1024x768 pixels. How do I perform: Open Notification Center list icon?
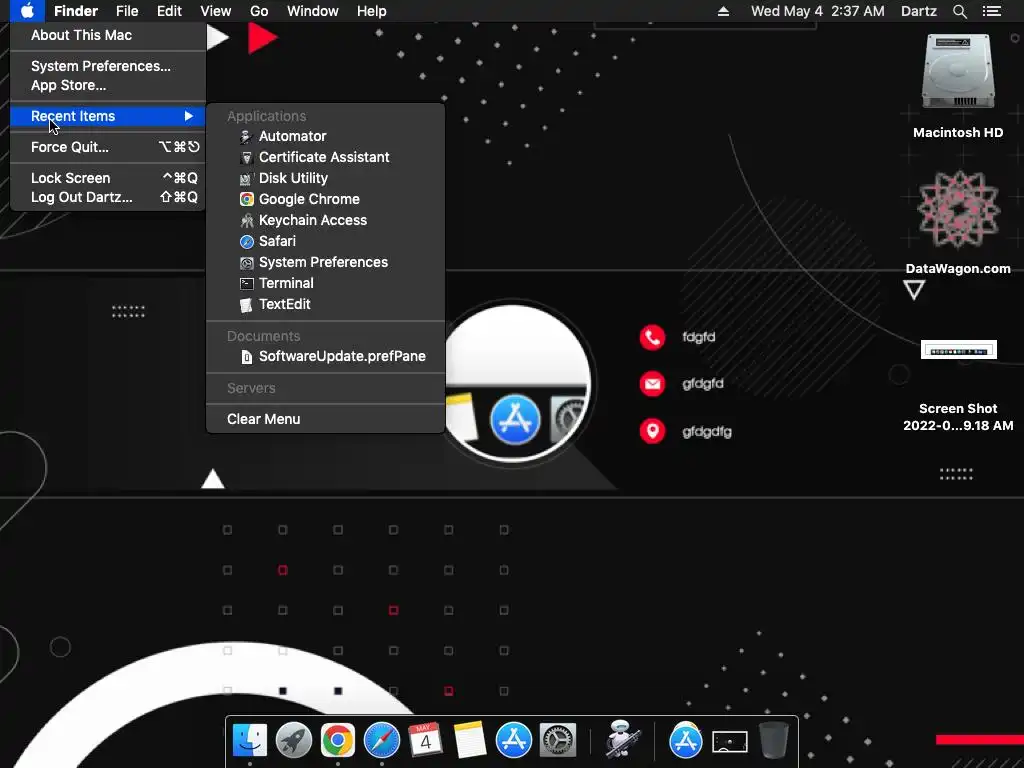(x=991, y=11)
